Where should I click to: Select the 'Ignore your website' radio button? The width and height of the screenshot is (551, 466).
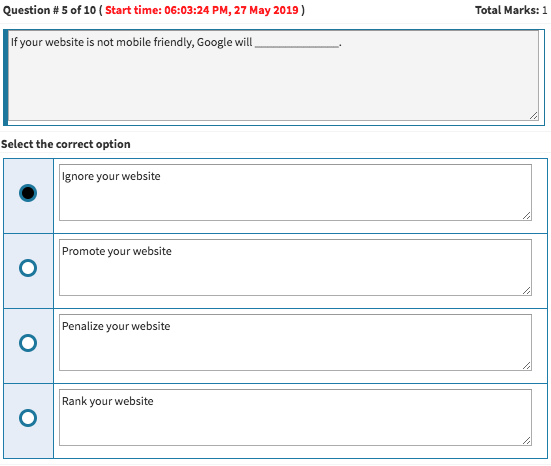click(x=28, y=193)
